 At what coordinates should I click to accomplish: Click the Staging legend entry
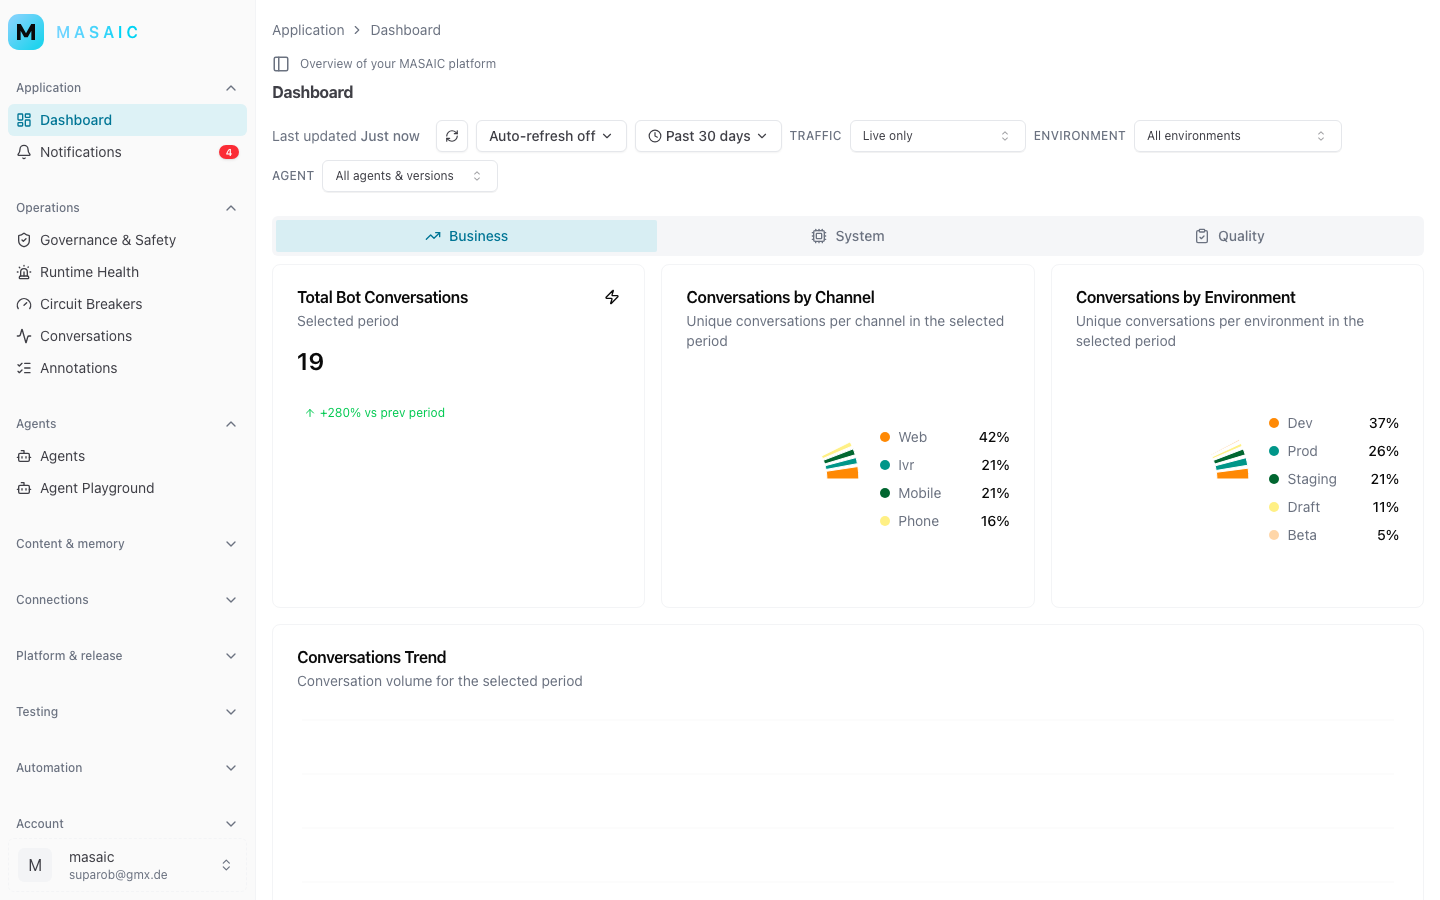click(x=1334, y=479)
